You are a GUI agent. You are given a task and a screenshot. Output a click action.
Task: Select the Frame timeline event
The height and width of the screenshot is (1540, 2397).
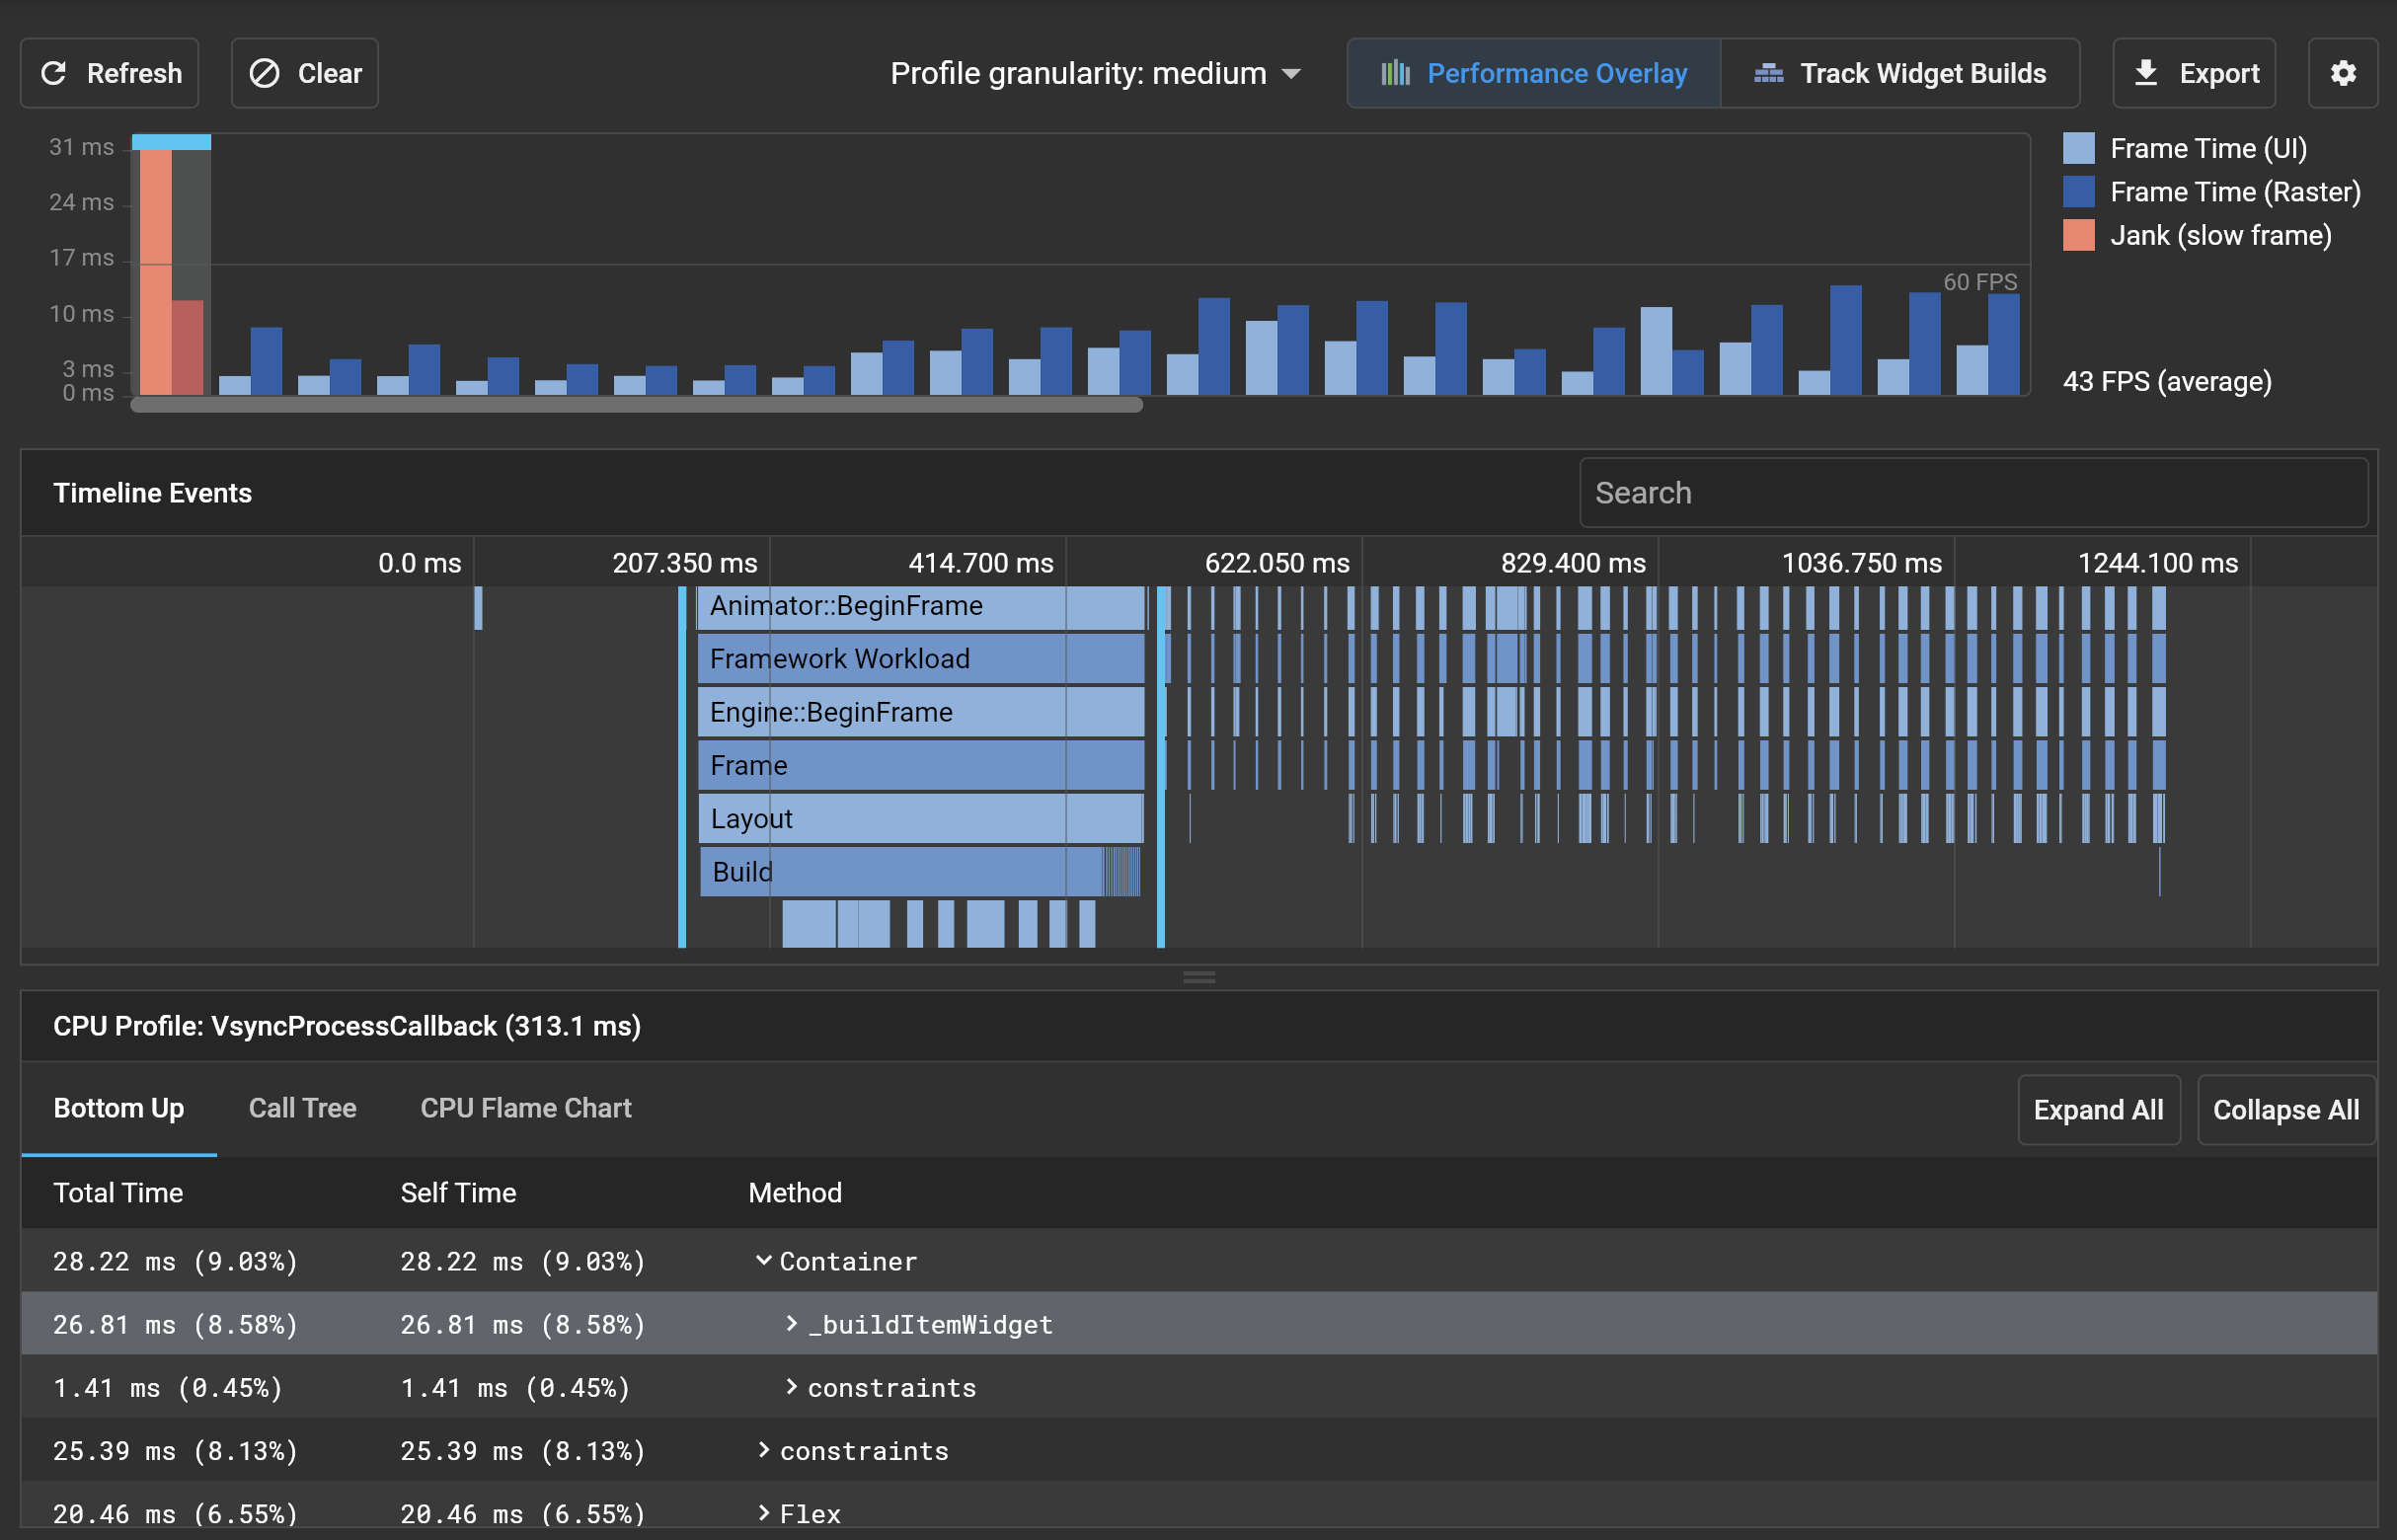tap(921, 765)
